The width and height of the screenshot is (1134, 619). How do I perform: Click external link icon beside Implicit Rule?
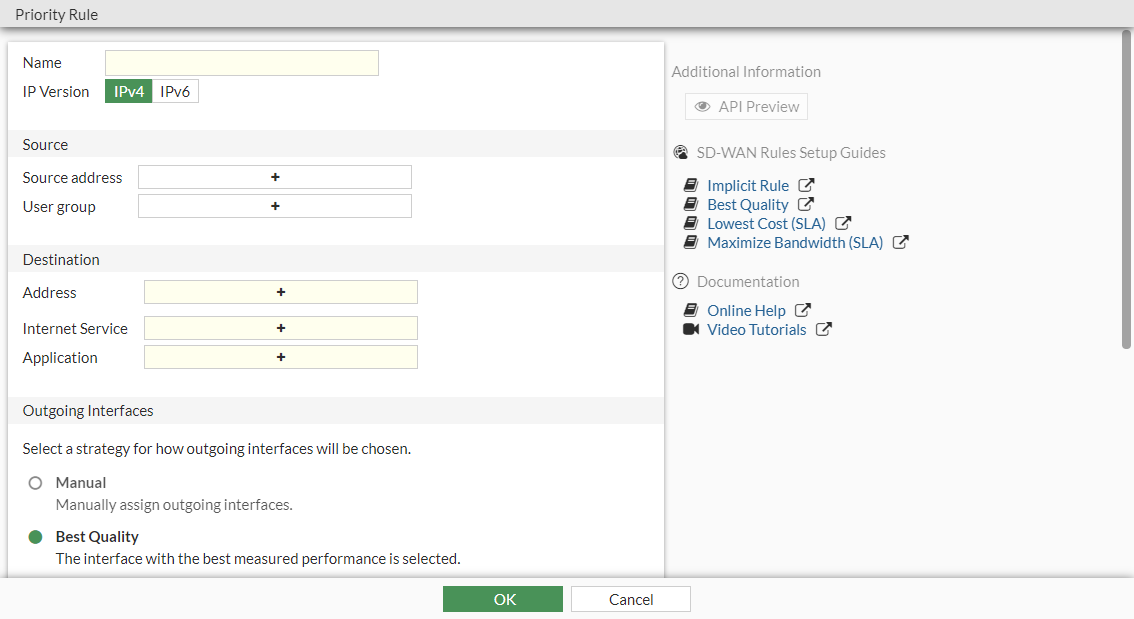tap(807, 186)
